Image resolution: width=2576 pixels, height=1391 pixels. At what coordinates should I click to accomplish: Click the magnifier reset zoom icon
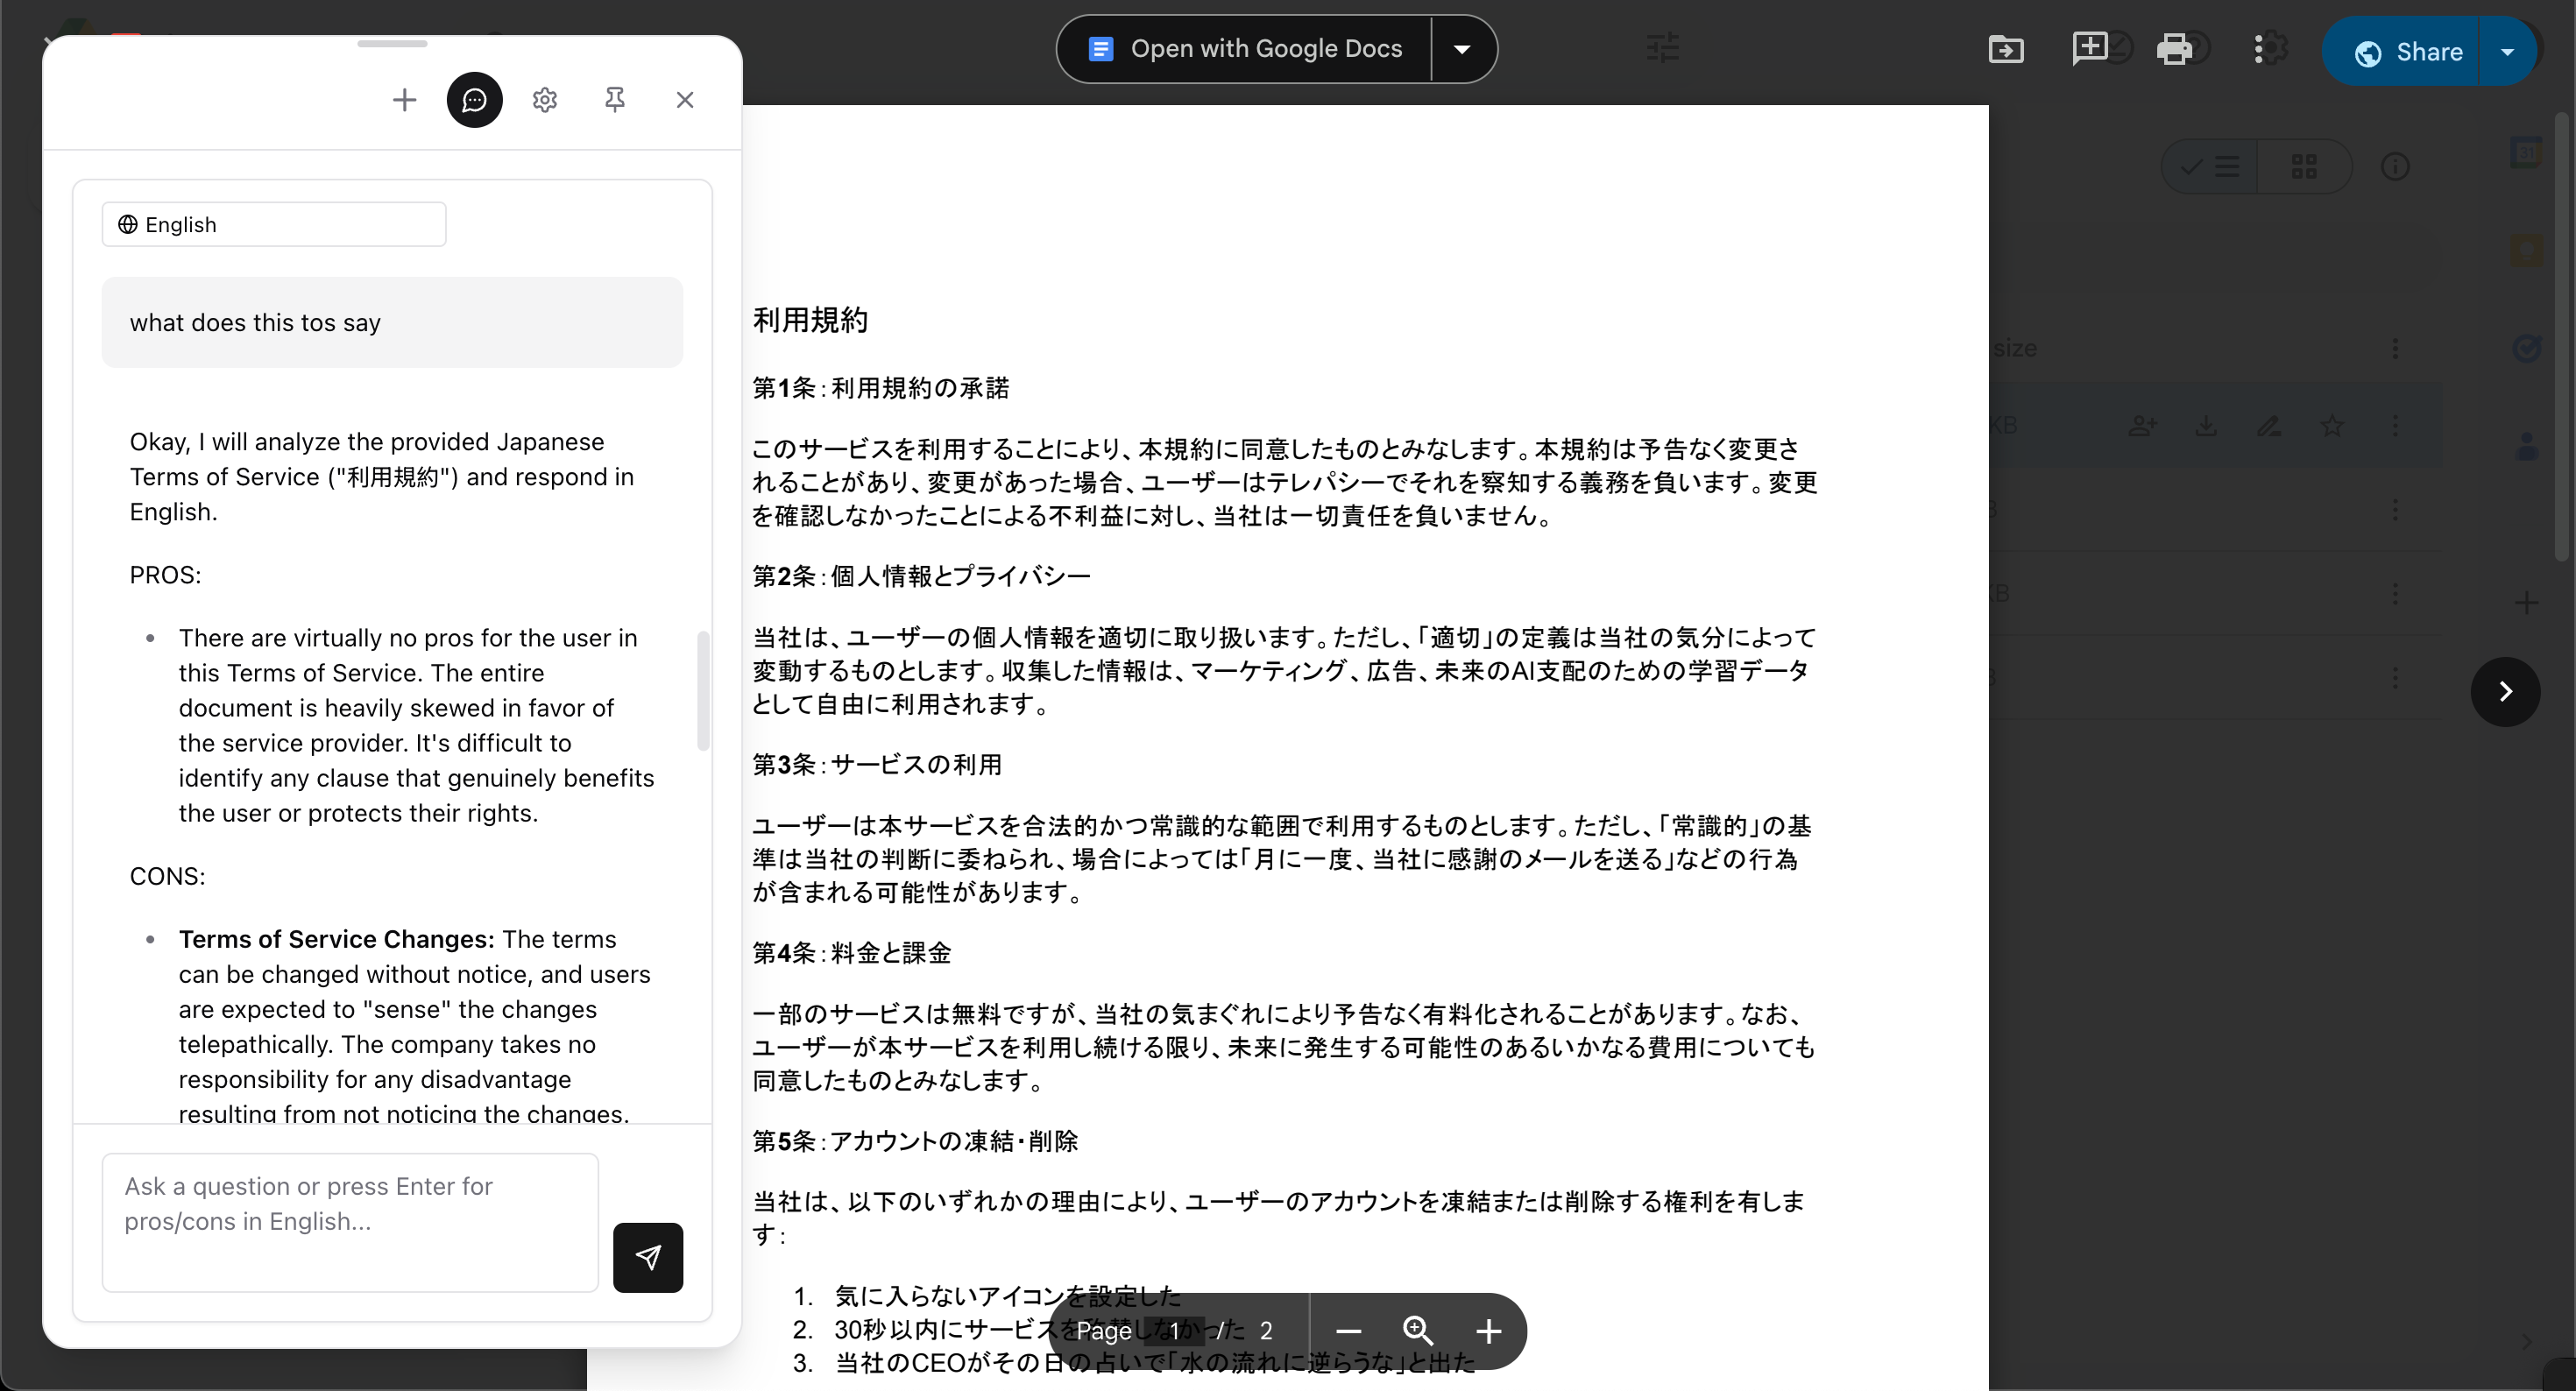click(1417, 1331)
